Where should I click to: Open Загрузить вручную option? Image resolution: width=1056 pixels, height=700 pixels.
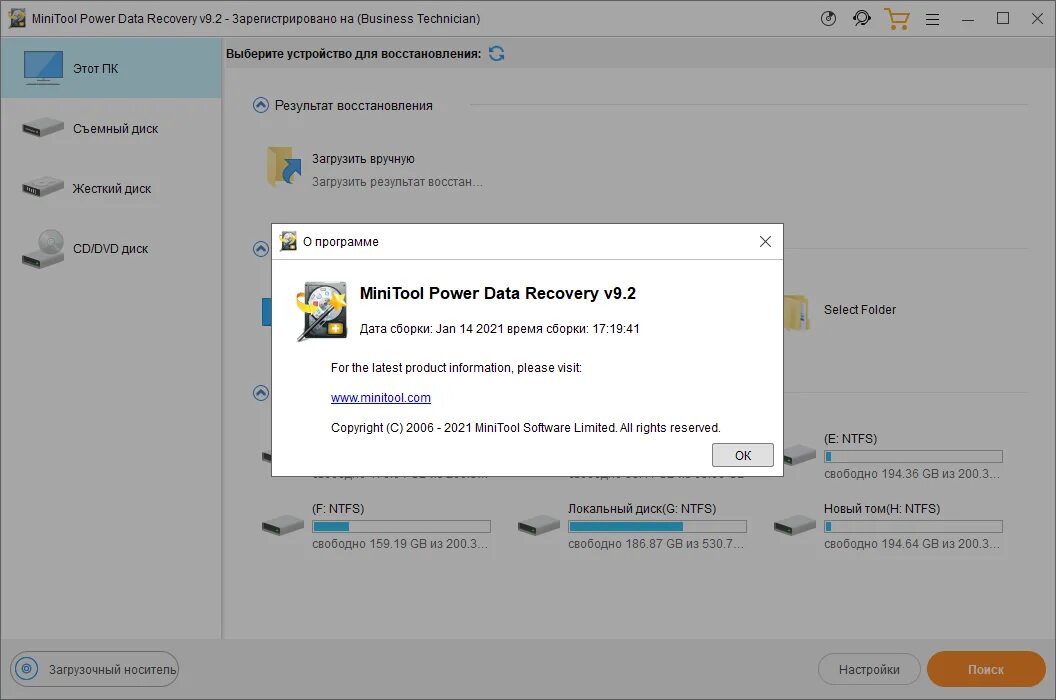[363, 158]
